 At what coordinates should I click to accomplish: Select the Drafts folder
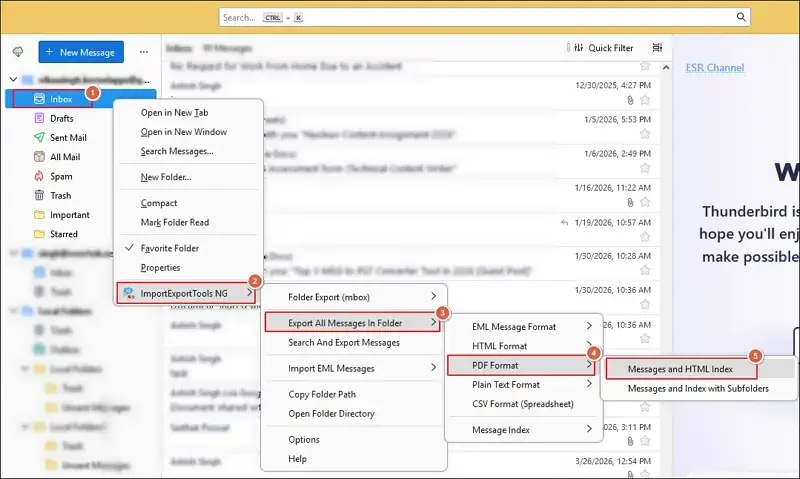pyautogui.click(x=61, y=118)
